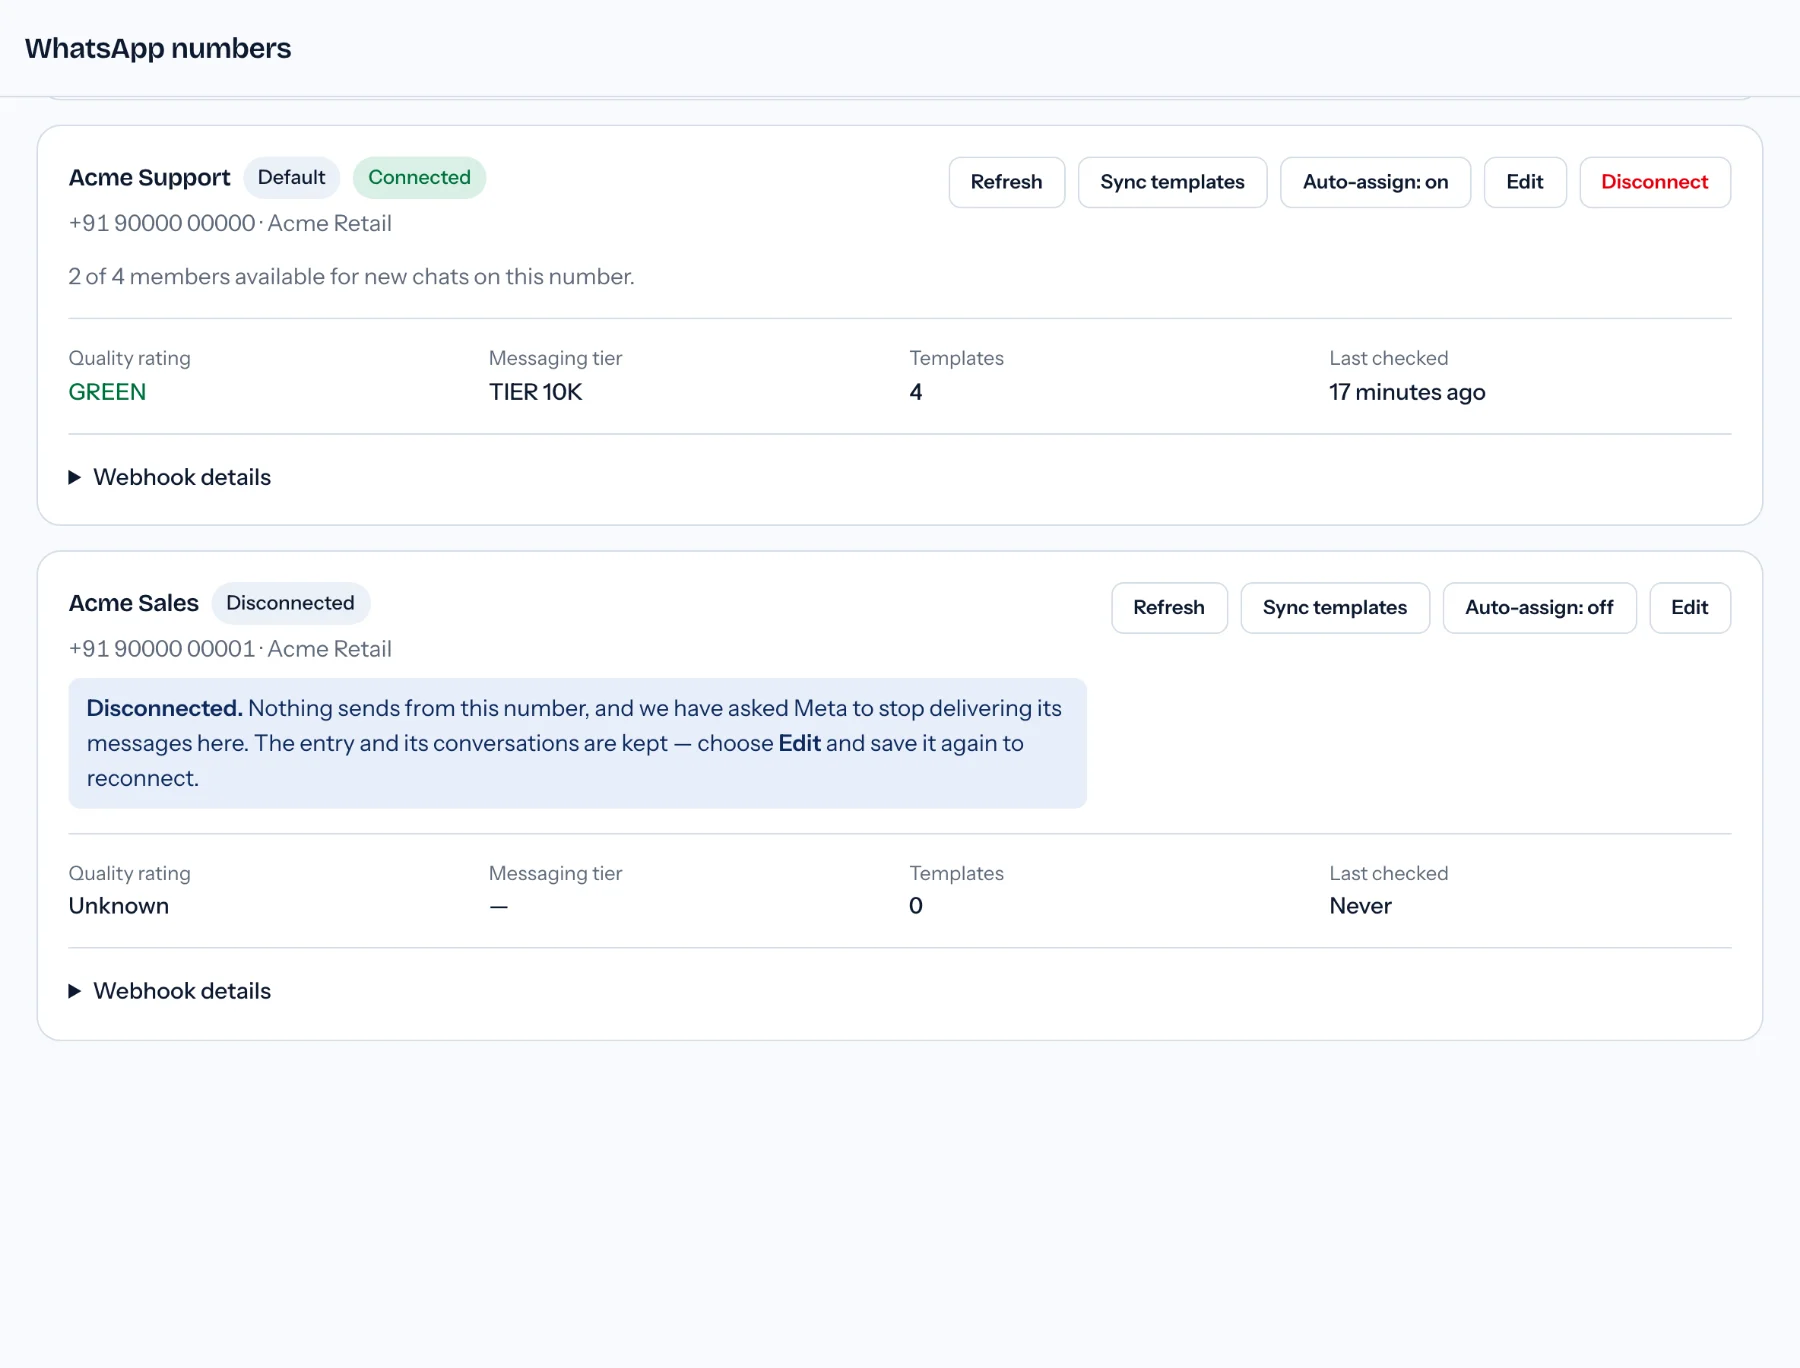Click Refresh for Acme Sales

pyautogui.click(x=1169, y=608)
